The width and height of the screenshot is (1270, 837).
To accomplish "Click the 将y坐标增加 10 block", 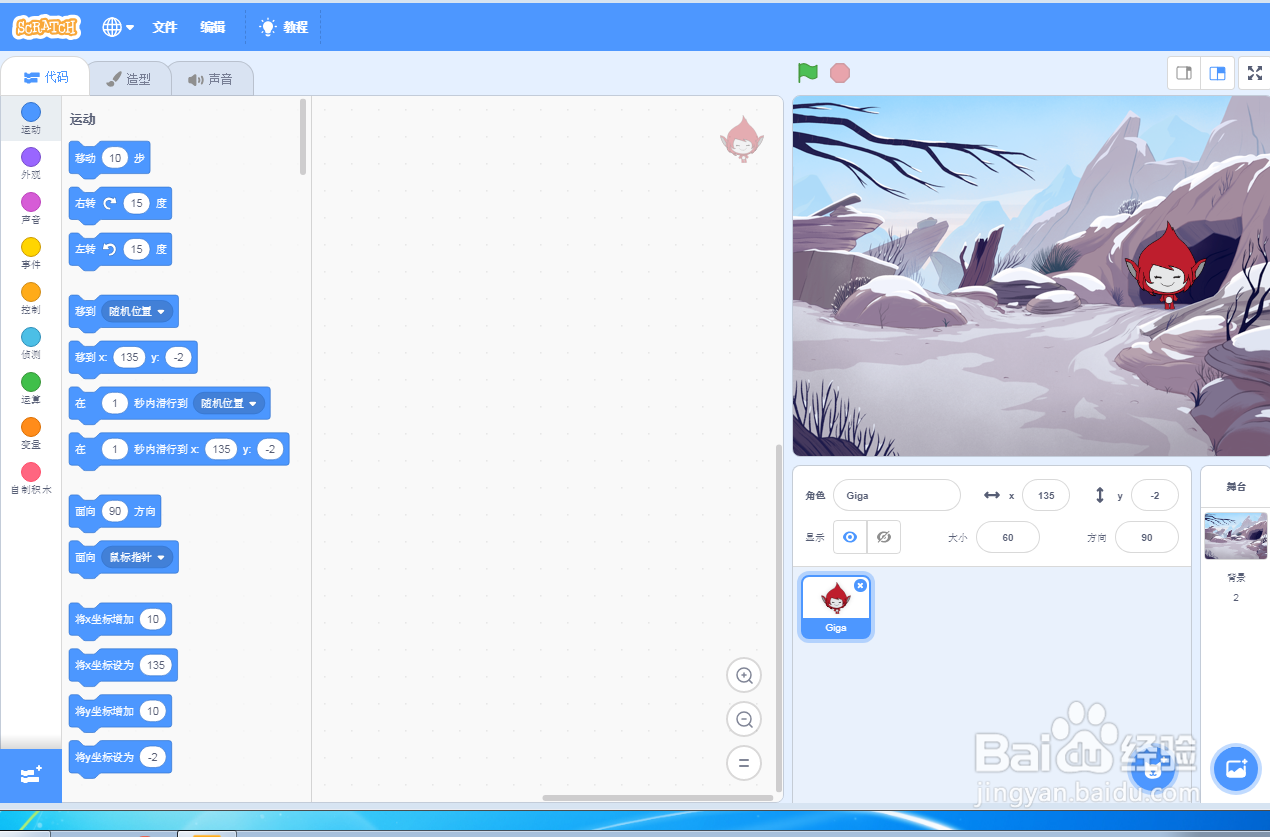I will tap(120, 711).
